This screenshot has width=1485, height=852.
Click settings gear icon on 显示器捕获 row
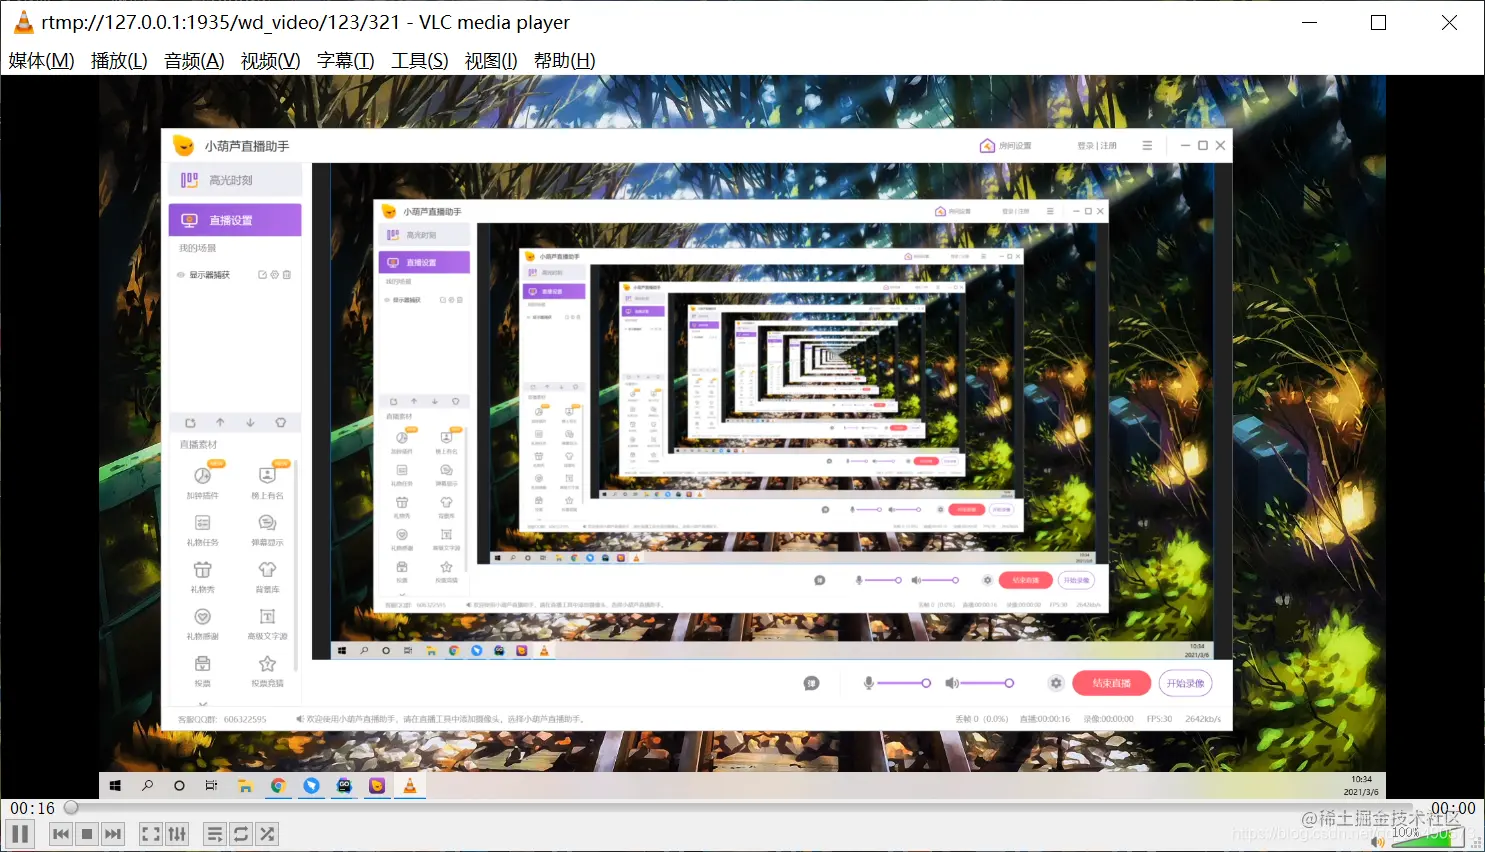pyautogui.click(x=275, y=275)
